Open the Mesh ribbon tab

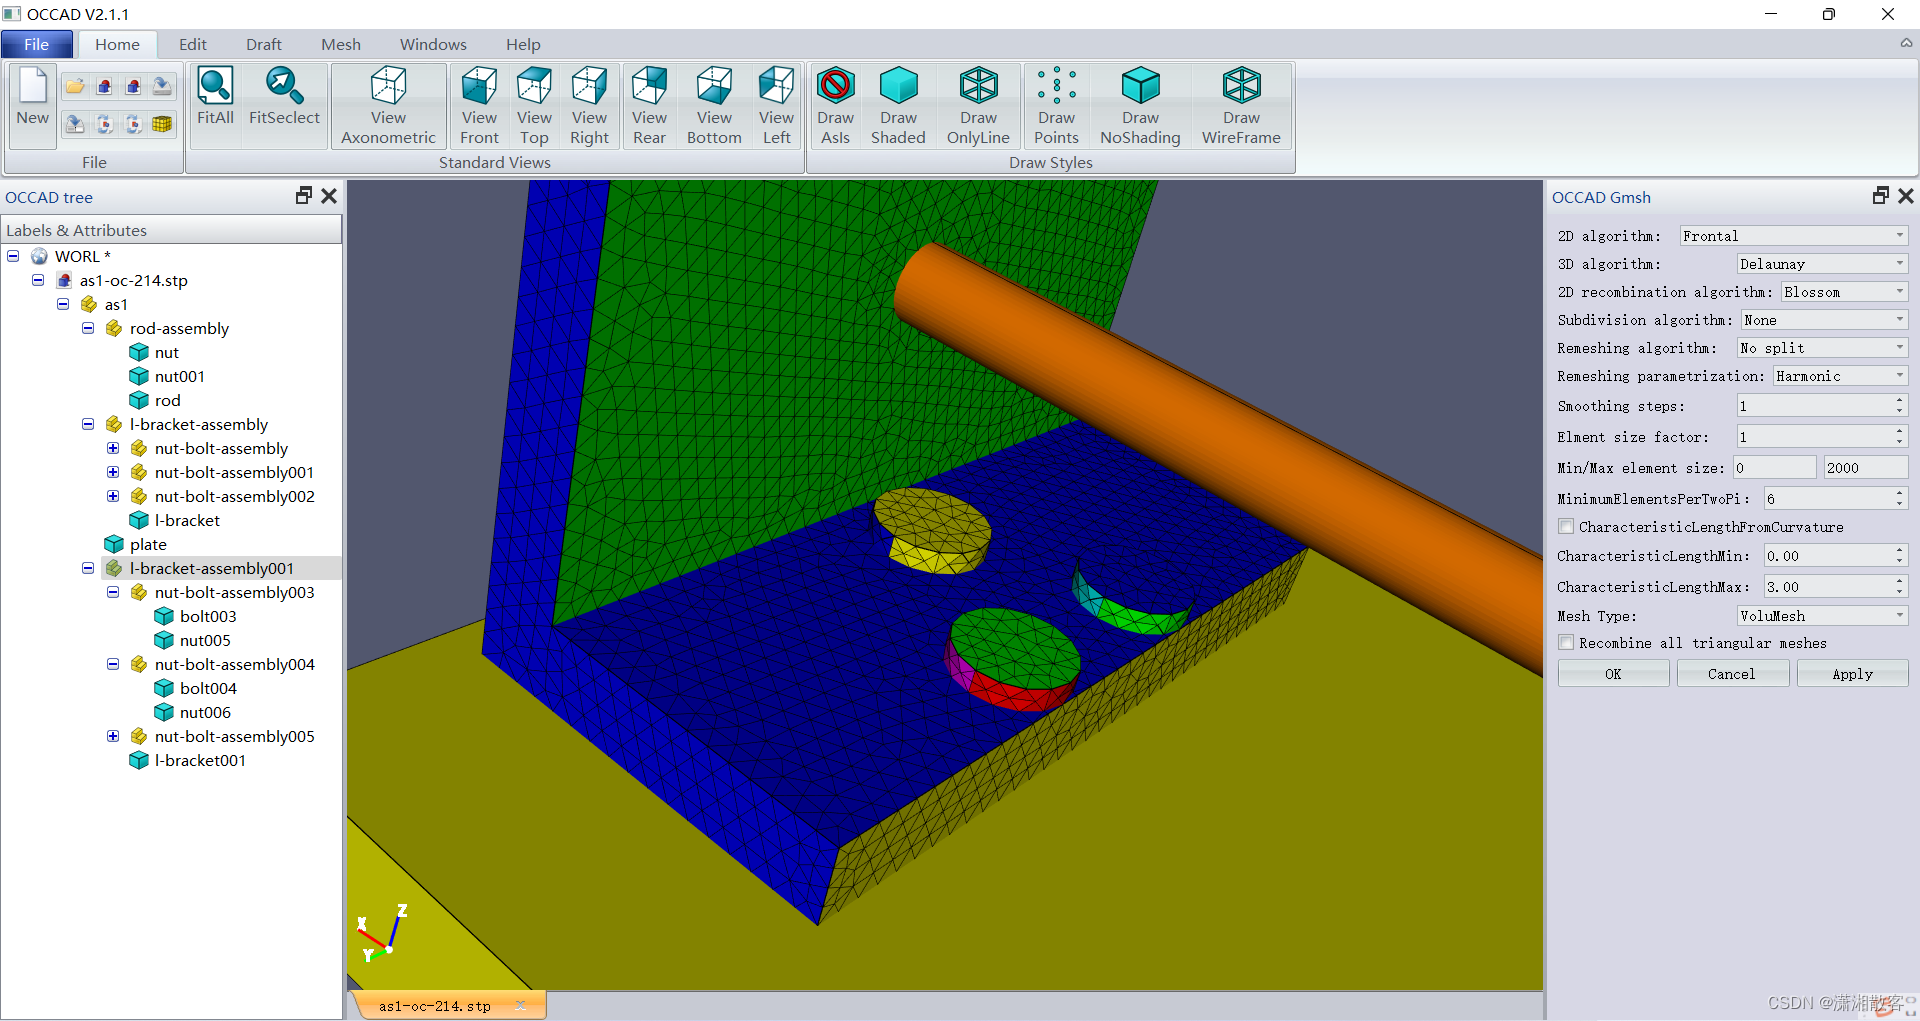click(x=340, y=44)
